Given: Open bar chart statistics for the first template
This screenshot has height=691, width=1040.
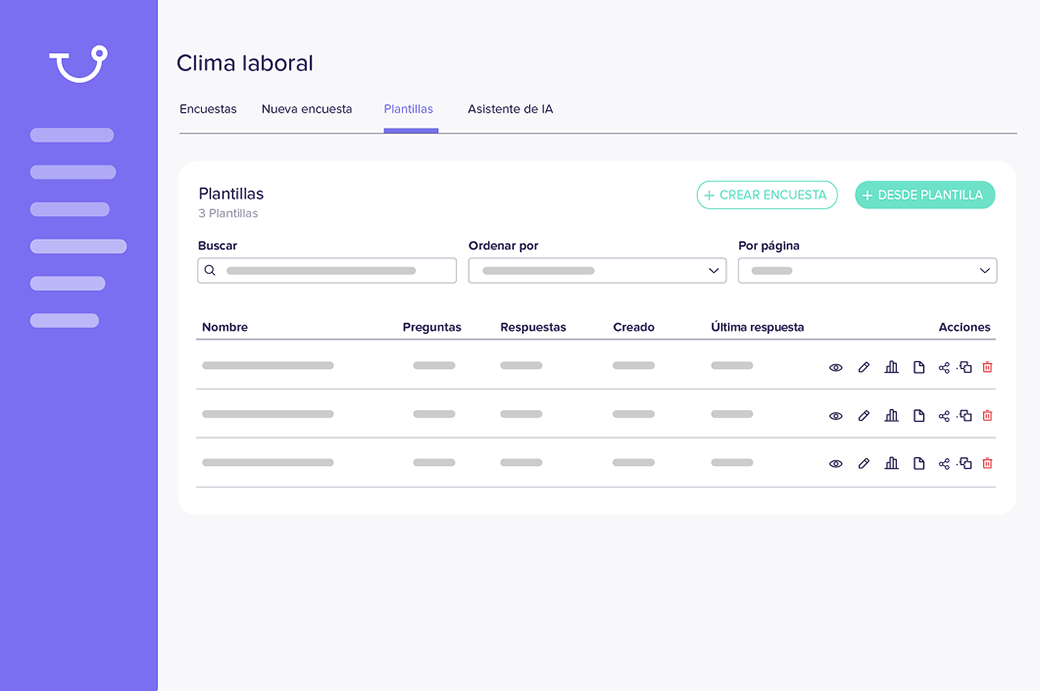Looking at the screenshot, I should [891, 367].
